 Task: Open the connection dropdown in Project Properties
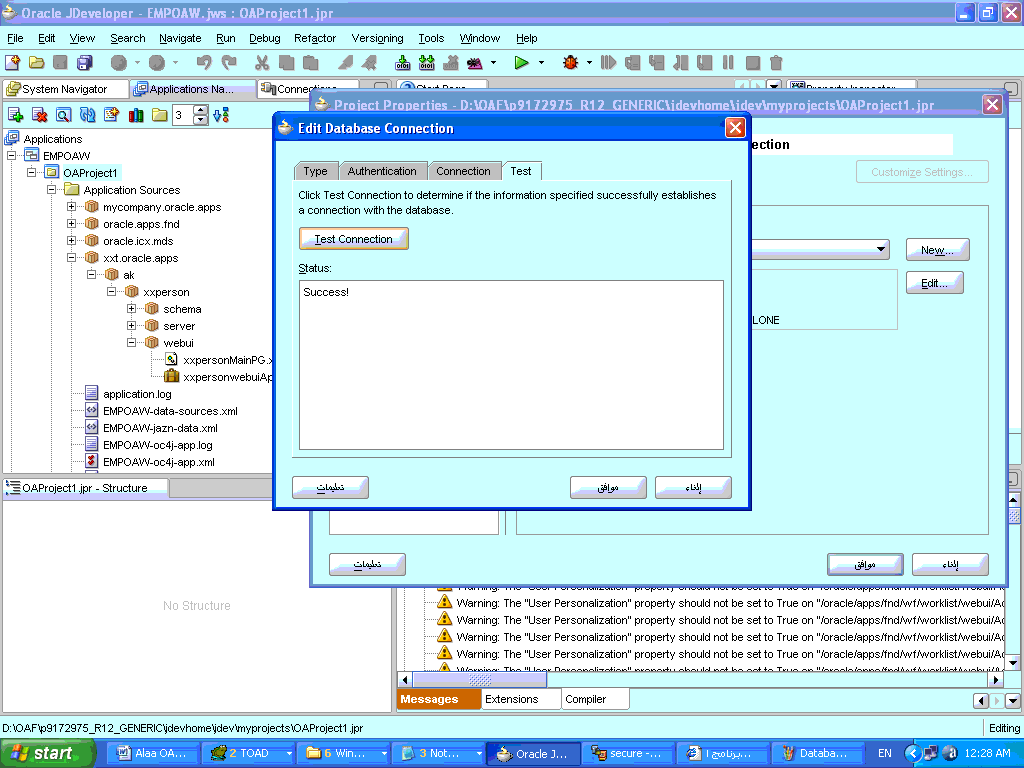pos(881,249)
